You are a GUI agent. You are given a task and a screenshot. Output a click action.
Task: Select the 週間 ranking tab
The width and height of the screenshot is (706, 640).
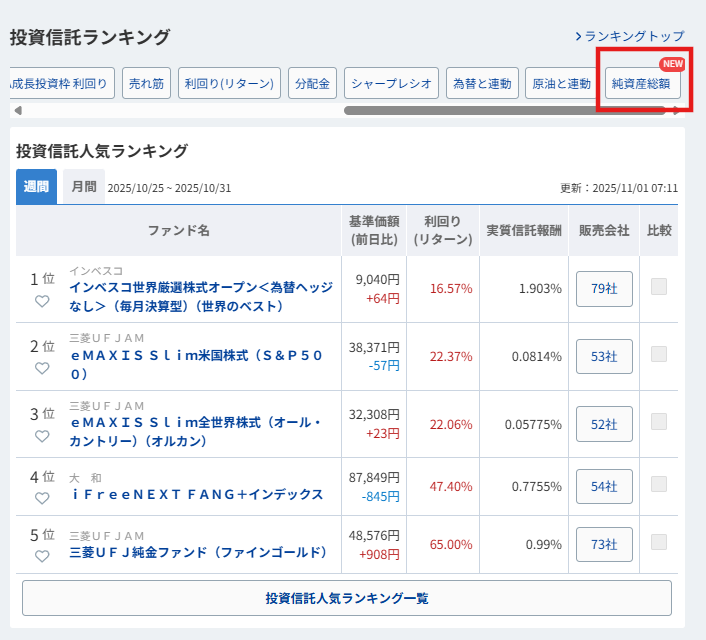coord(36,187)
